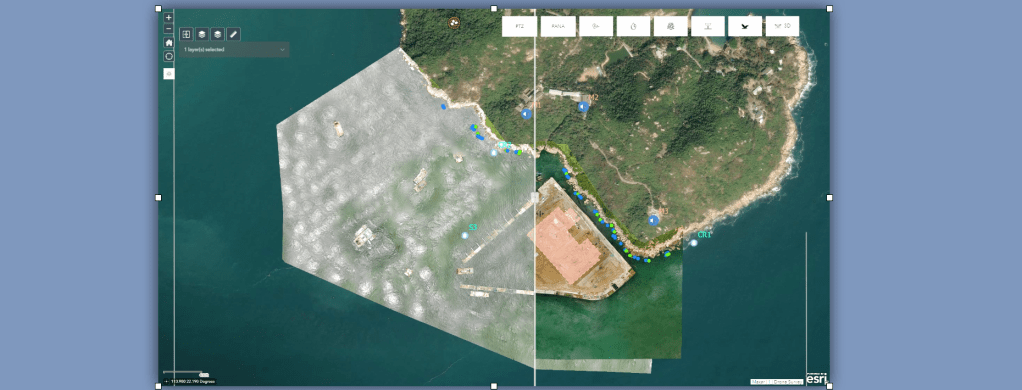
Task: Click the white eye button on left strip
Action: pyautogui.click(x=169, y=74)
